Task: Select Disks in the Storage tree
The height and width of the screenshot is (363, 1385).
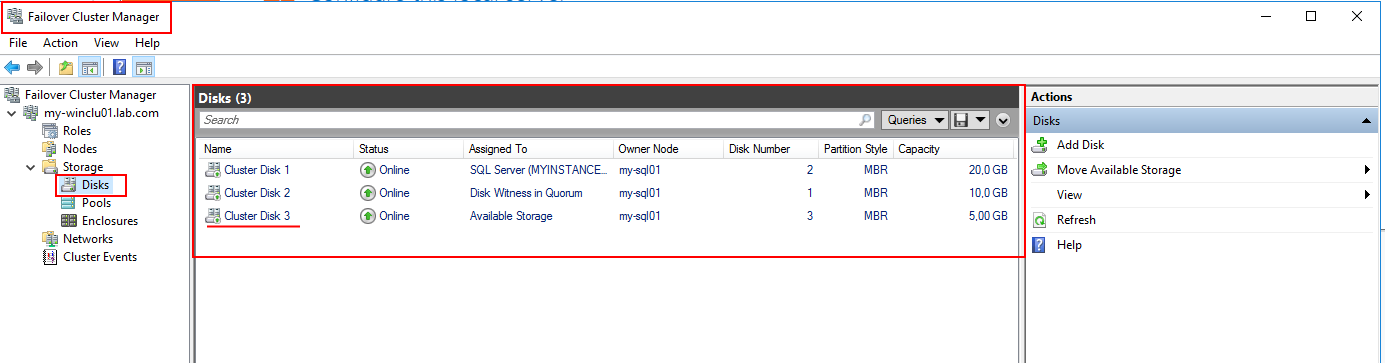Action: (x=95, y=185)
